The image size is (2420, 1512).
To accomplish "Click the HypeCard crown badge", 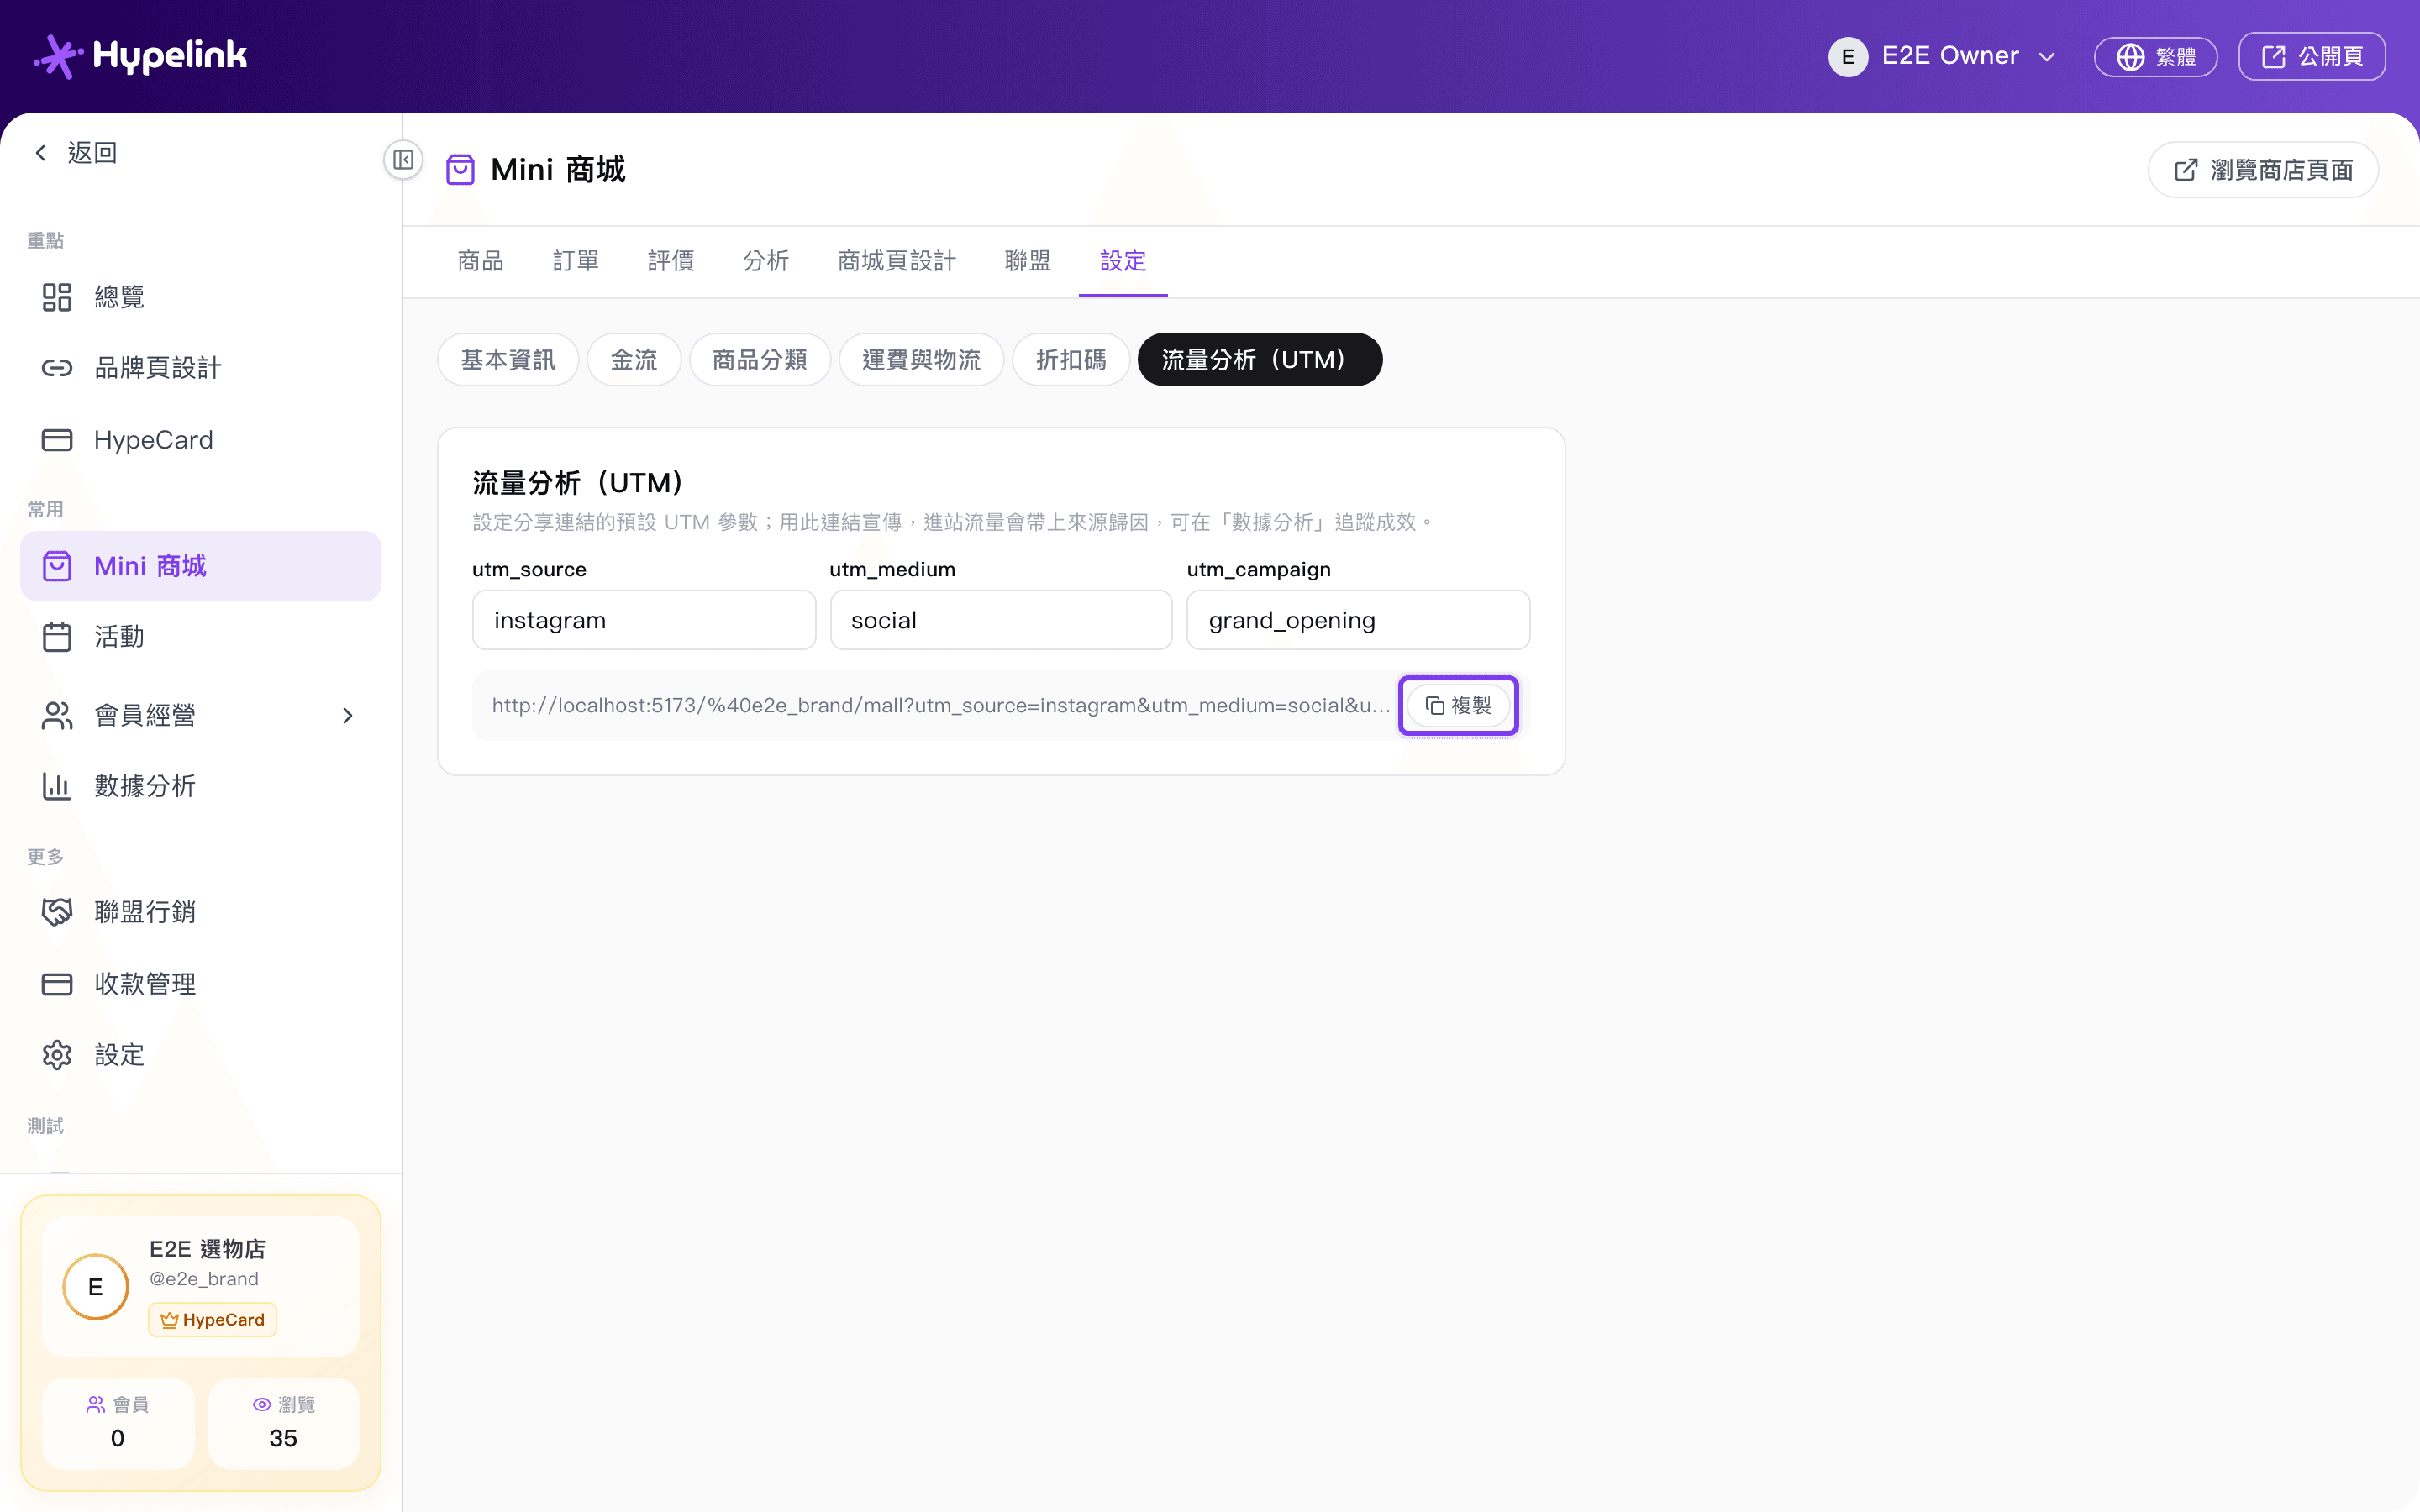I will (213, 1320).
